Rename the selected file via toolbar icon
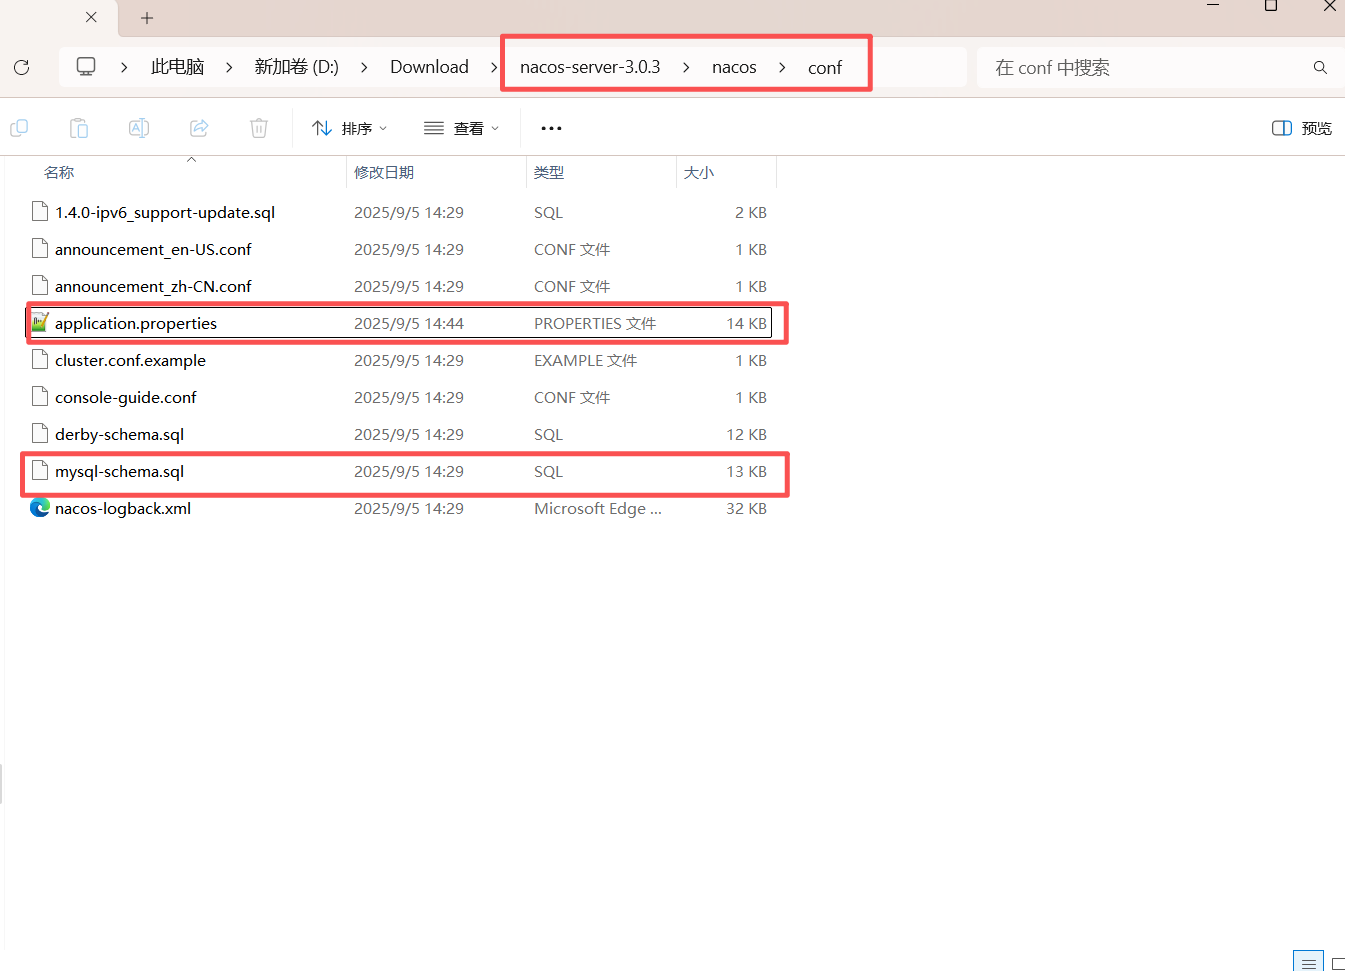1345x971 pixels. [x=139, y=128]
